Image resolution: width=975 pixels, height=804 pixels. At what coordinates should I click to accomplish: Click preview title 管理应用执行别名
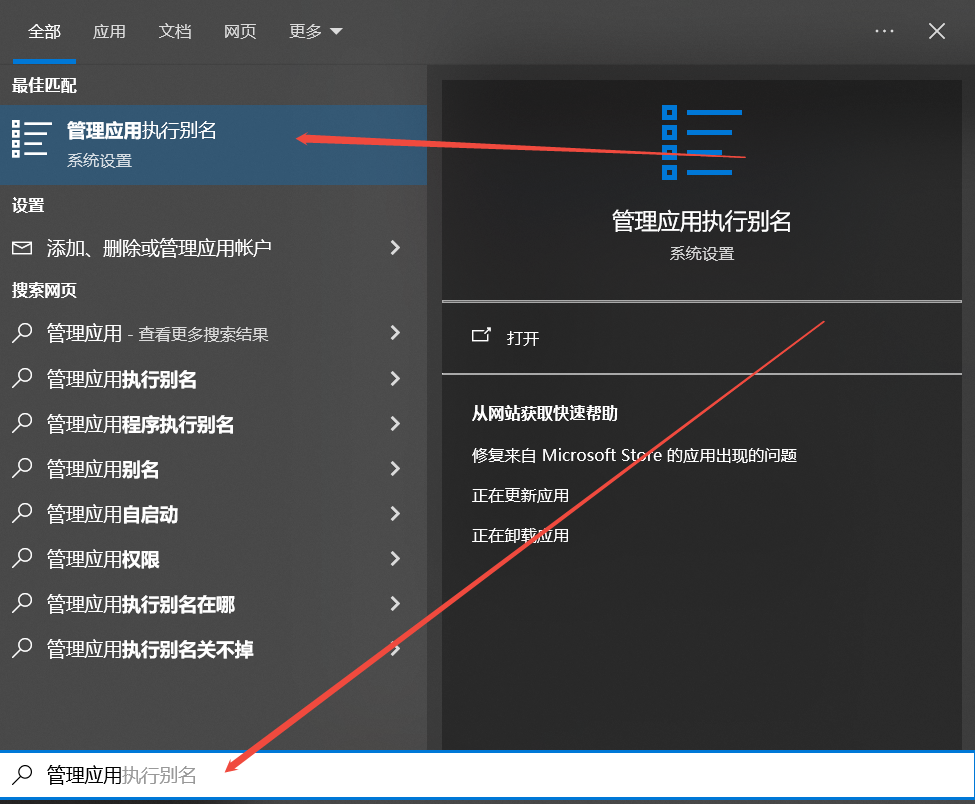[701, 221]
